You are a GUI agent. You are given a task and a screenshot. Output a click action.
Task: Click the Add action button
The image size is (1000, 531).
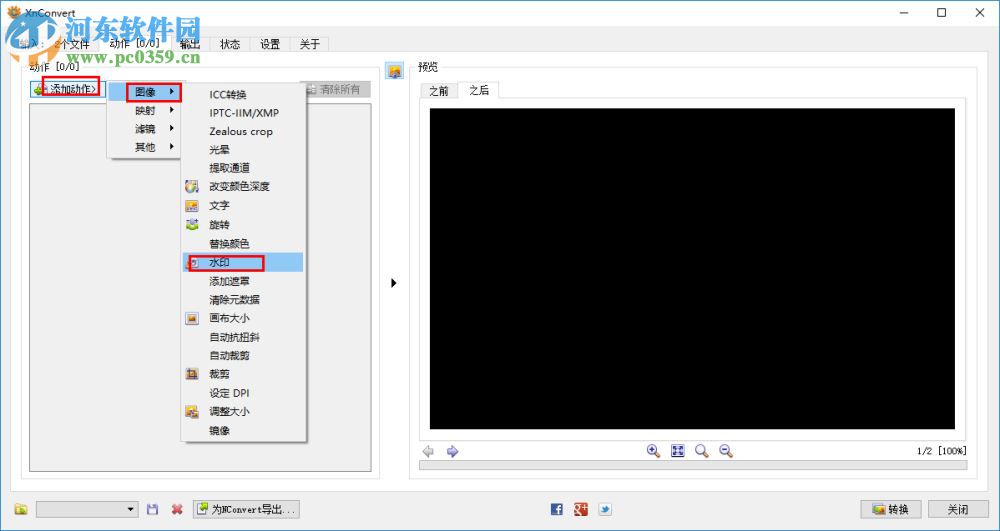(x=66, y=89)
